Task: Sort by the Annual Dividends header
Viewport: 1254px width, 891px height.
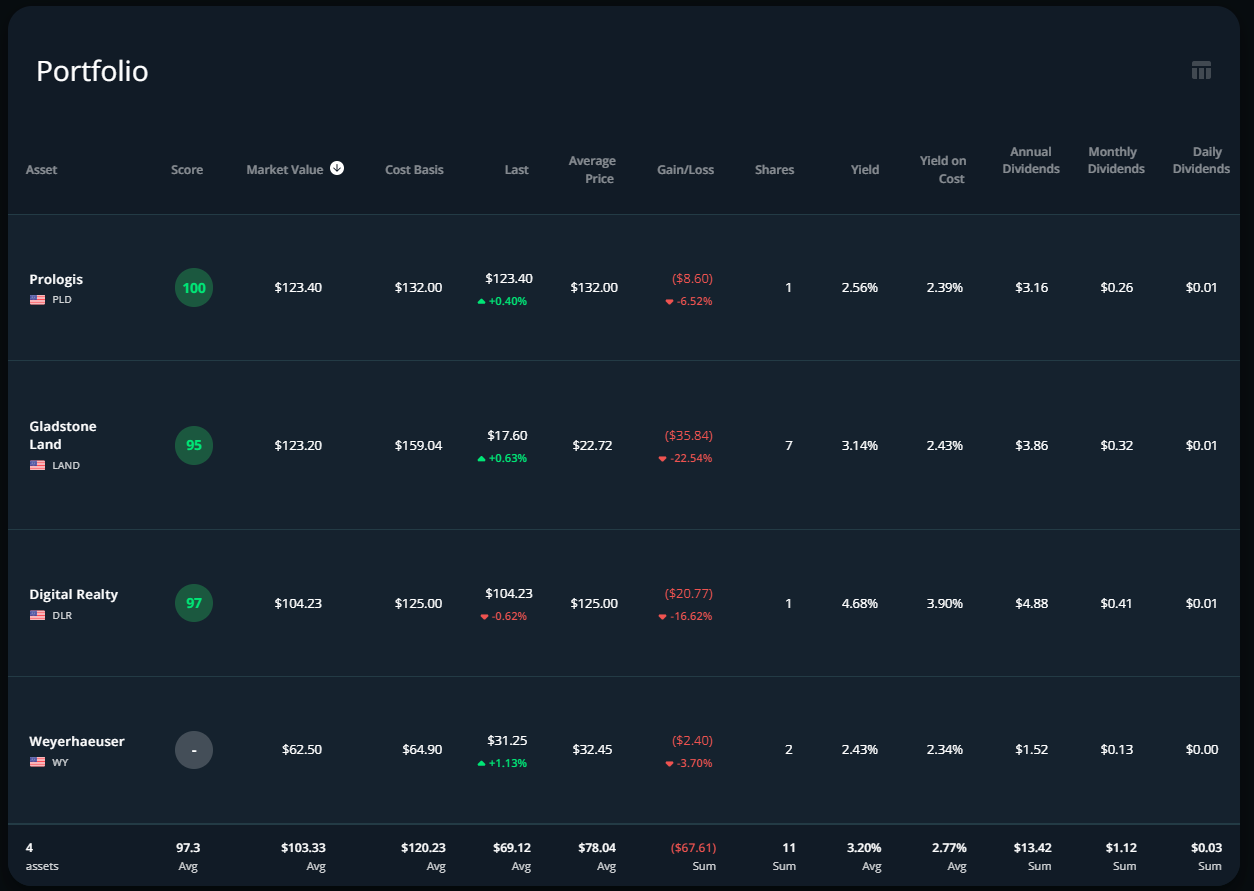Action: pos(1030,161)
